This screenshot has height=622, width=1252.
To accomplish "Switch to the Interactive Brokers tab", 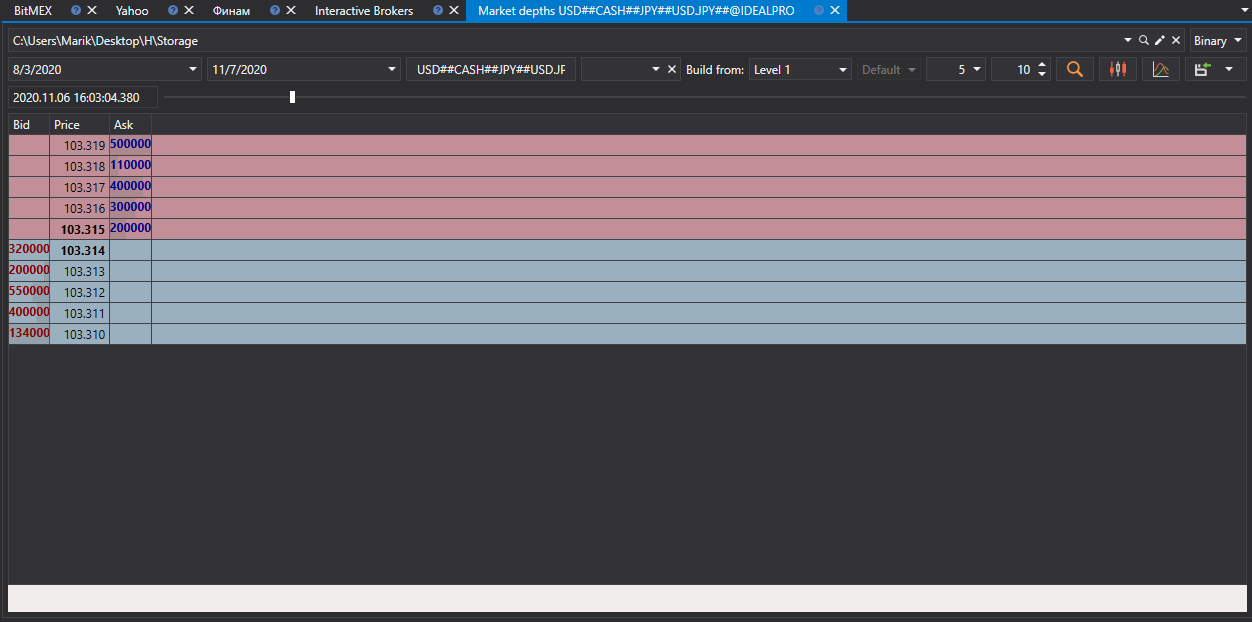I will tap(364, 11).
